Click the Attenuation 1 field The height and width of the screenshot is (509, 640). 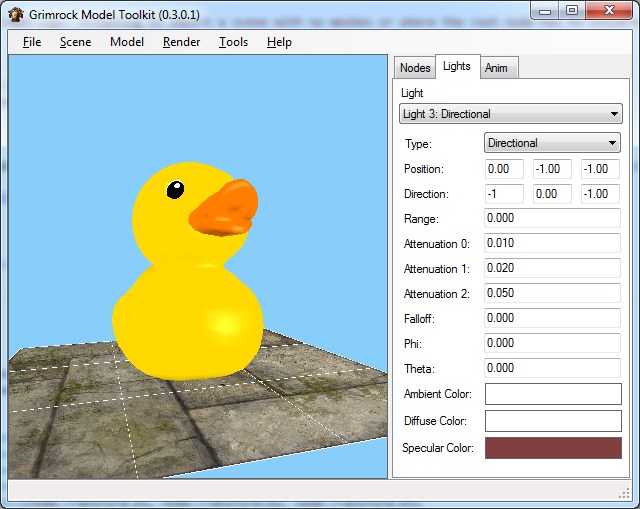point(552,268)
